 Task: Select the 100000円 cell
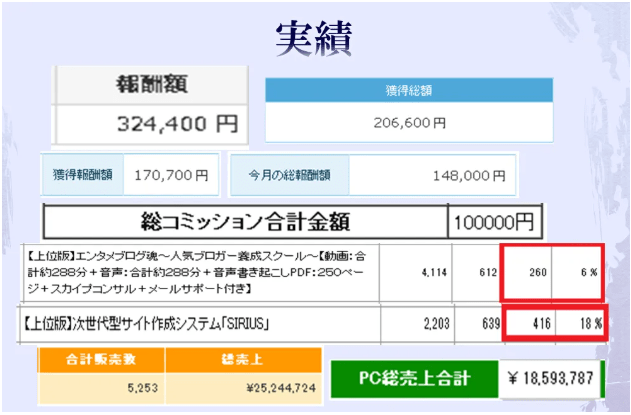(x=494, y=222)
